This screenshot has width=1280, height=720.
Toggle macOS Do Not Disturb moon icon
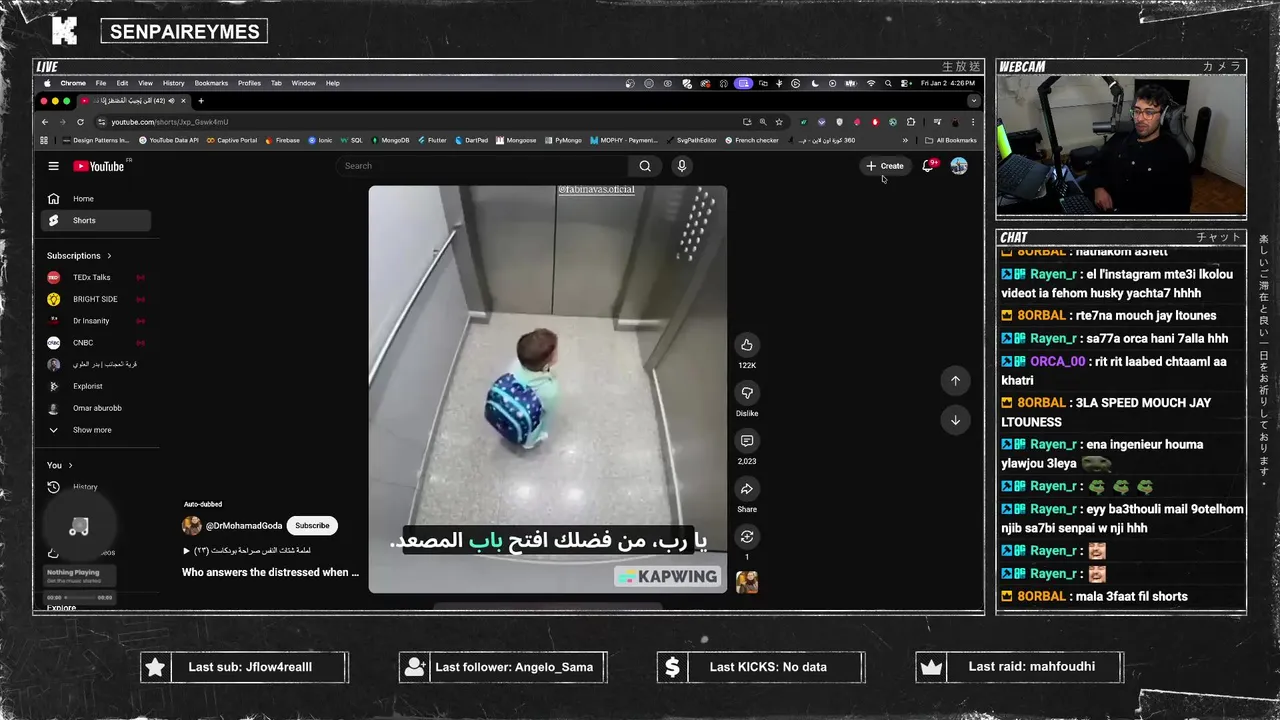click(815, 83)
